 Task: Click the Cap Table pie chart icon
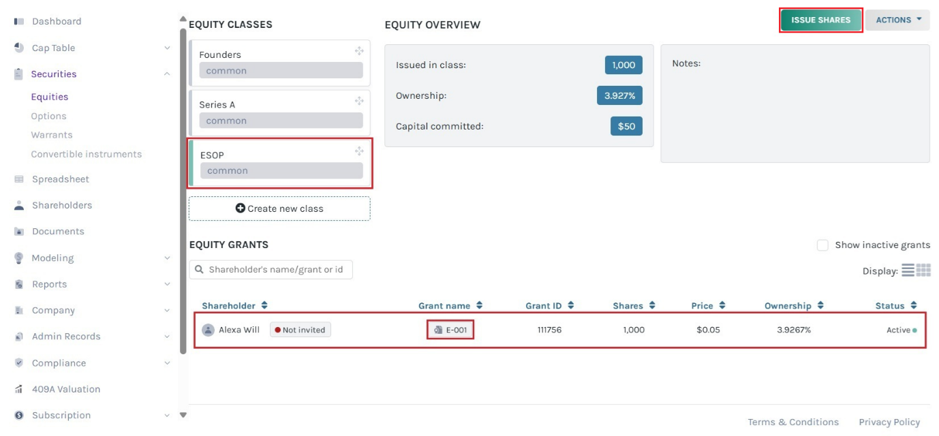(19, 48)
